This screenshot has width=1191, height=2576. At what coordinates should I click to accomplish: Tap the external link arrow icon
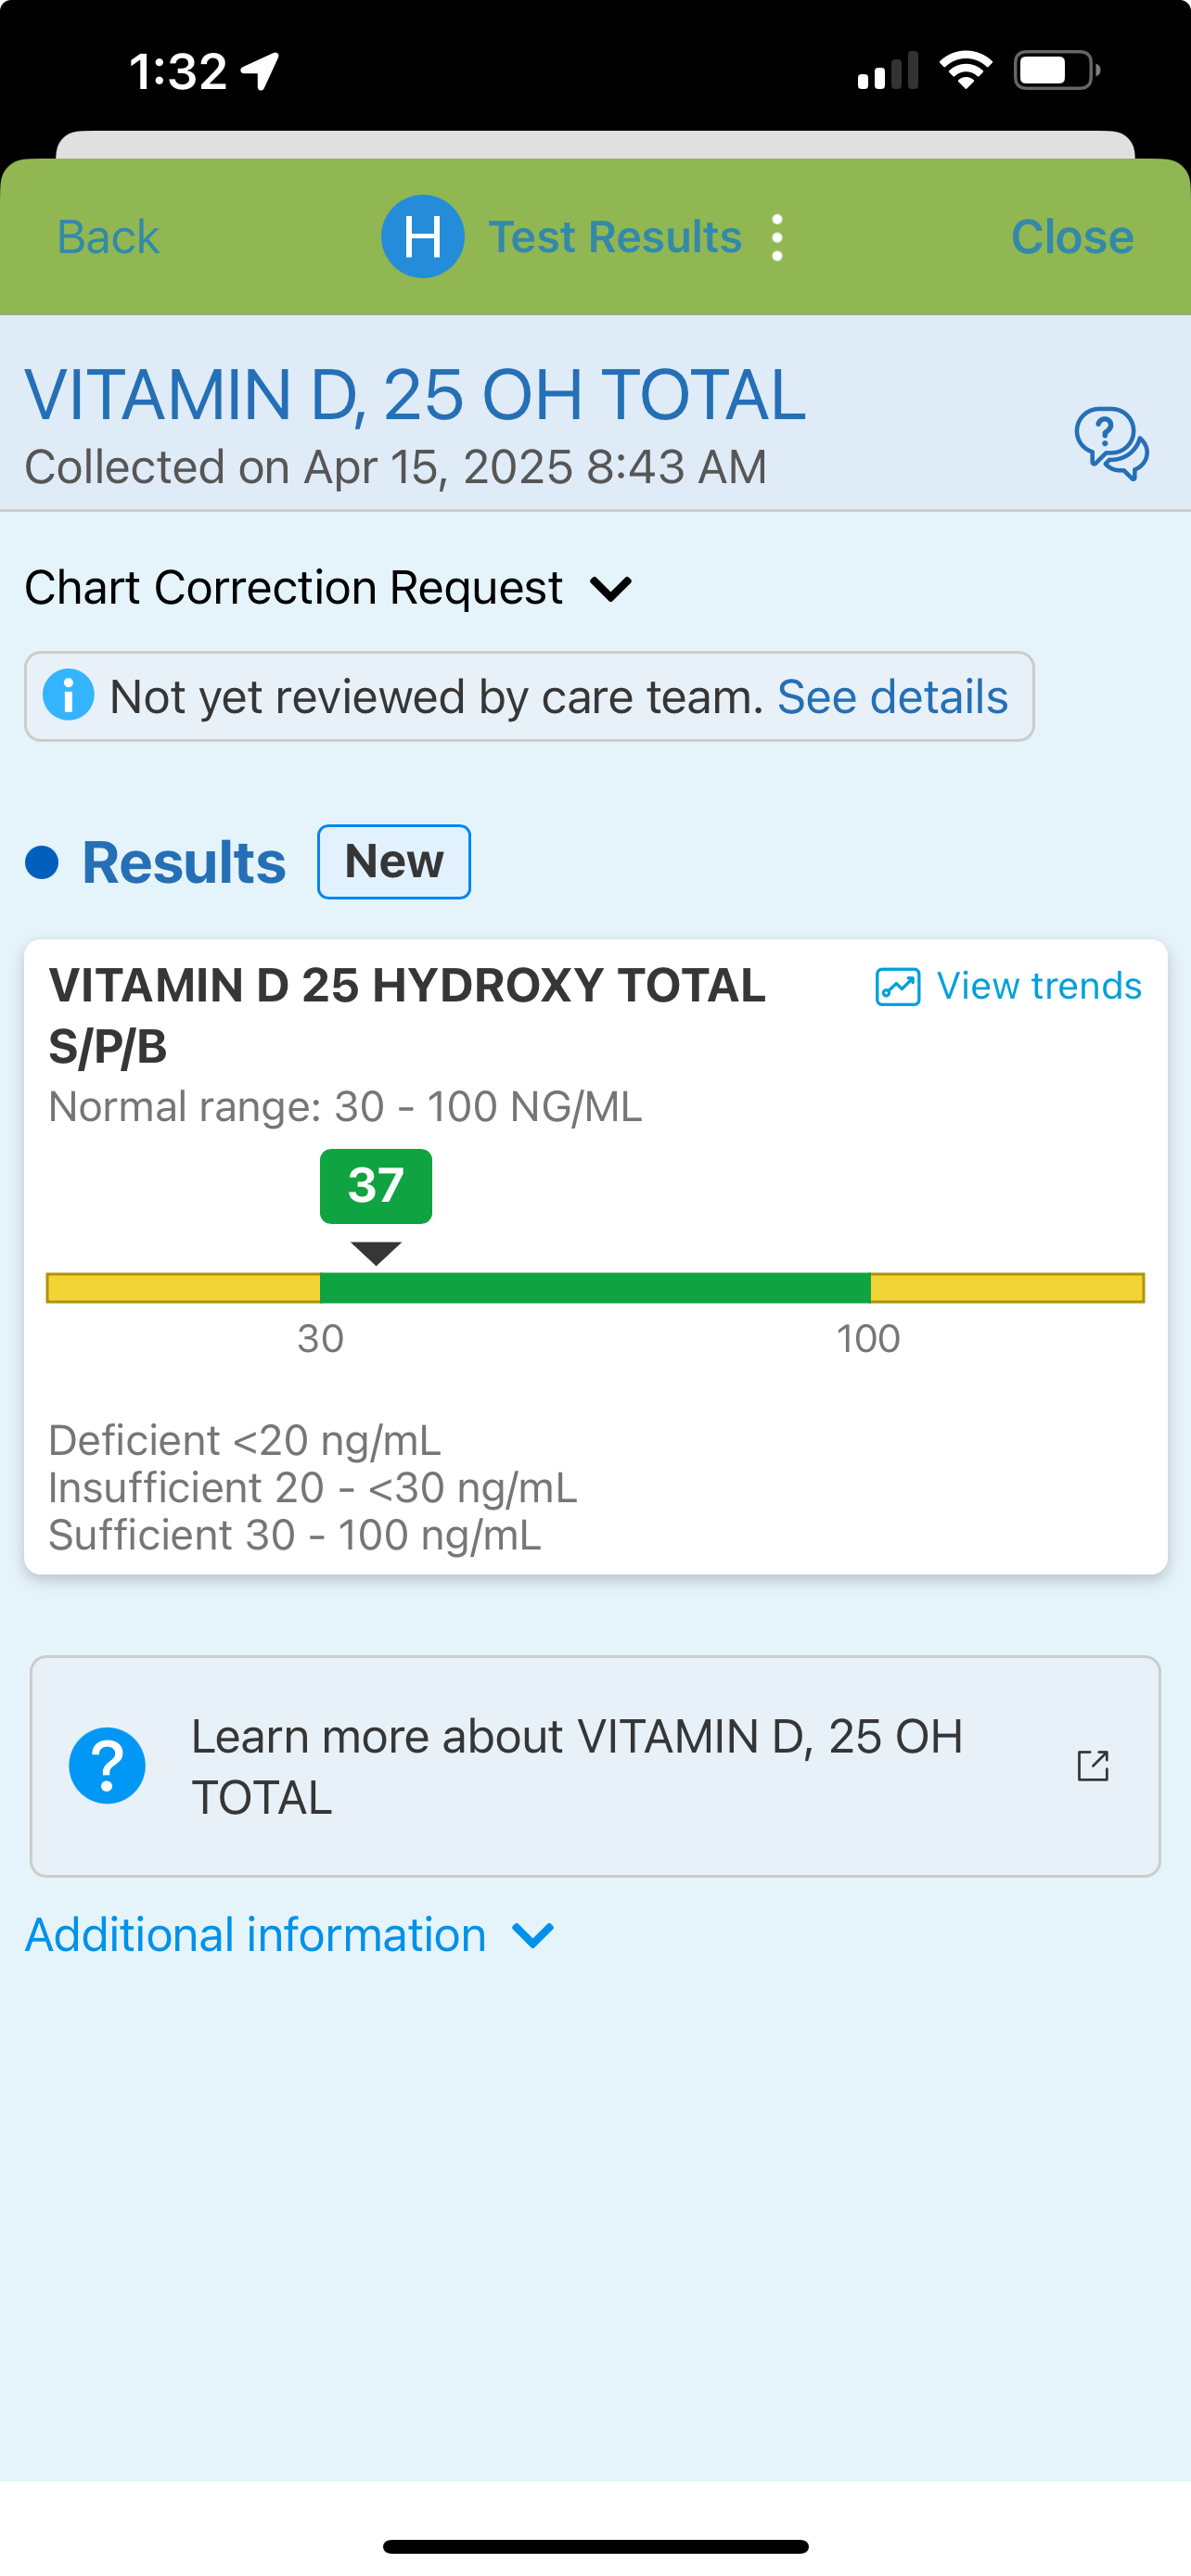[1093, 1766]
